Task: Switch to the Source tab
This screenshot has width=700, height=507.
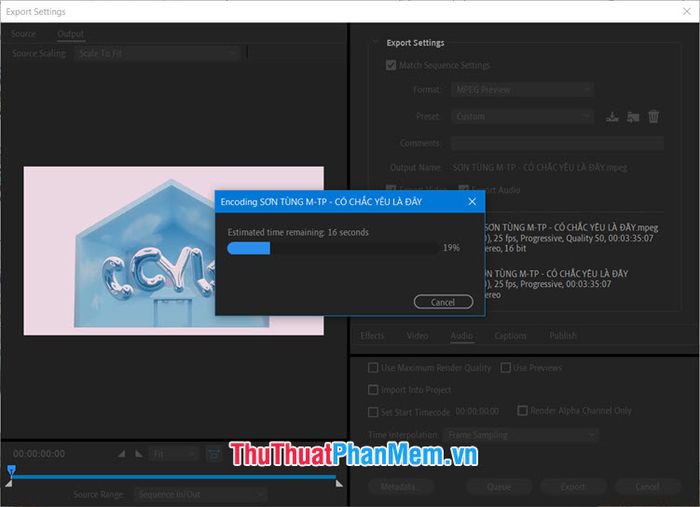Action: pos(23,34)
